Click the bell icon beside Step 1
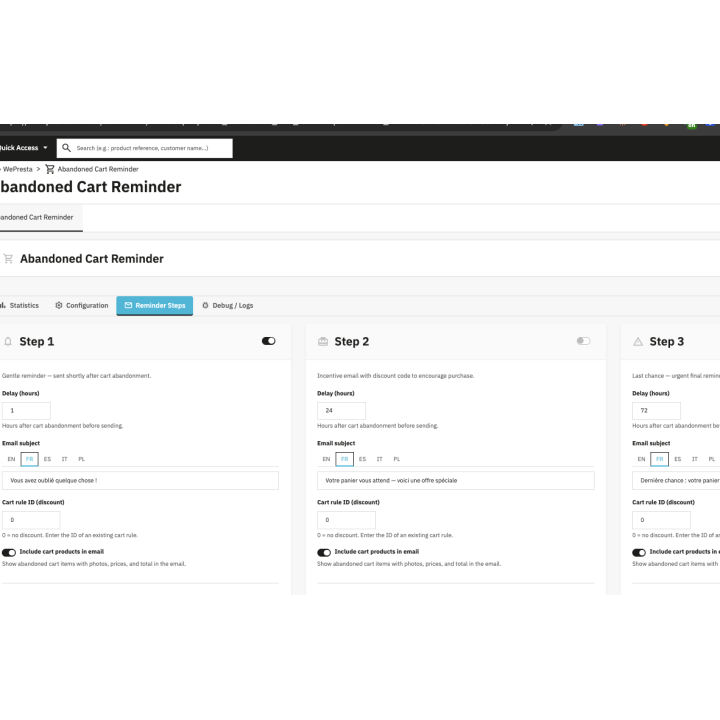Image resolution: width=720 pixels, height=720 pixels. point(8,341)
